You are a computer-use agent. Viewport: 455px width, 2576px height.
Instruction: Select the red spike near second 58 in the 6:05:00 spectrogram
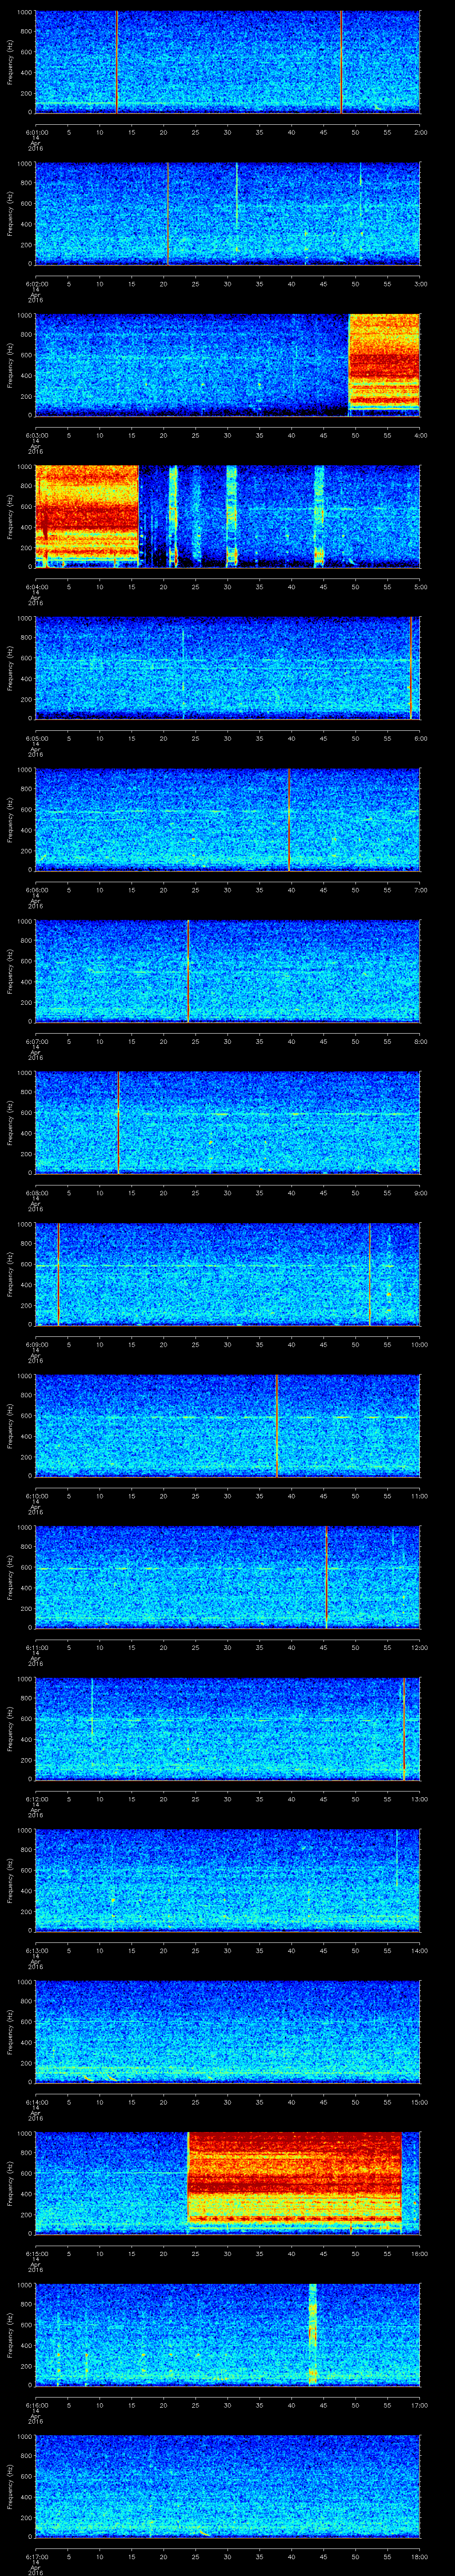pyautogui.click(x=410, y=668)
